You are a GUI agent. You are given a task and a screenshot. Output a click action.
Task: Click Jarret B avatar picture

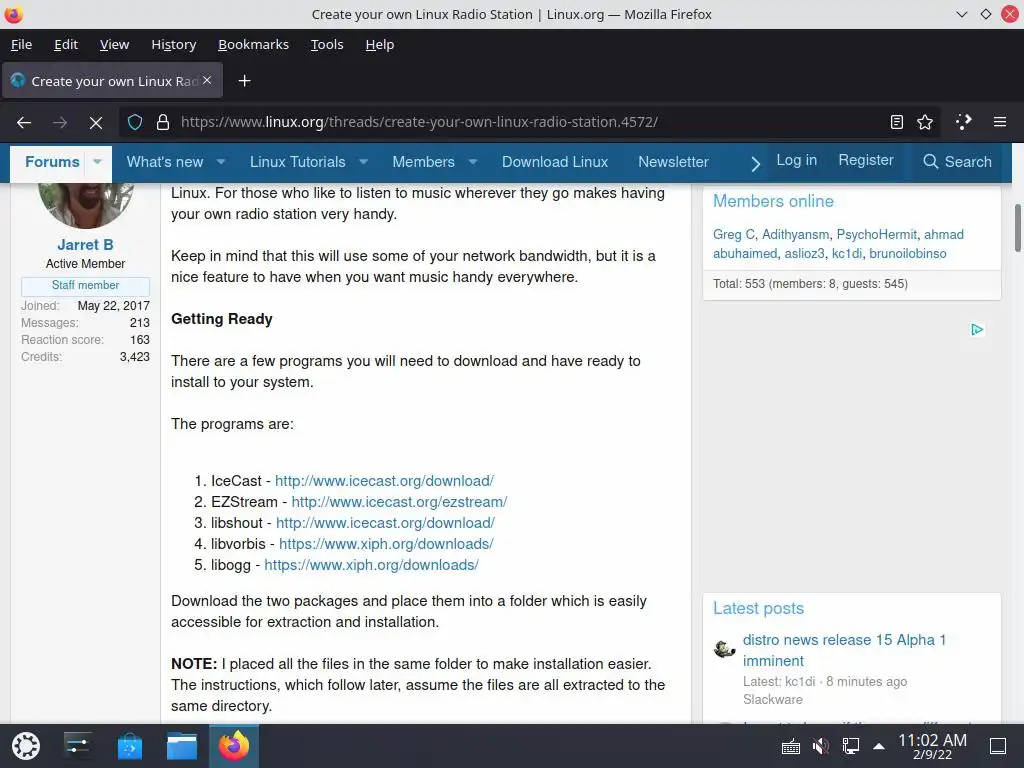tap(86, 206)
